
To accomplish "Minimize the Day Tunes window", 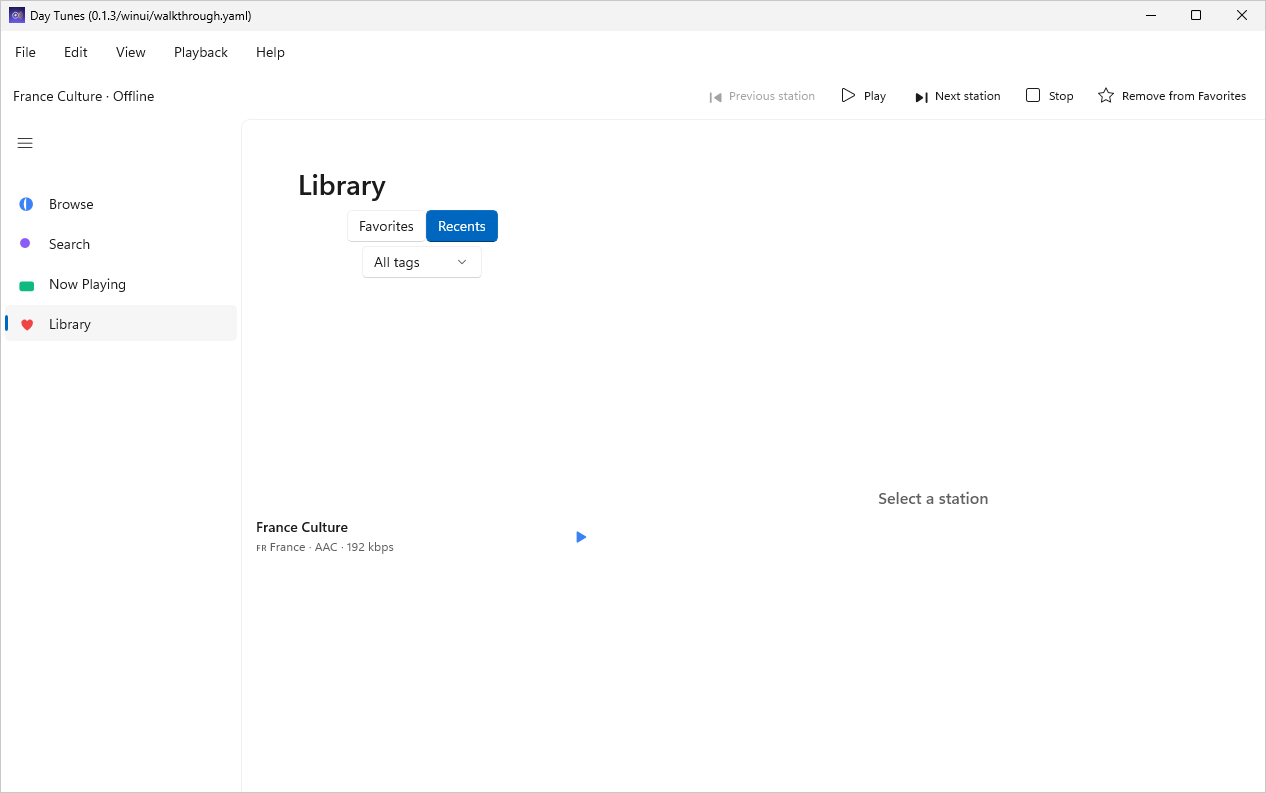I will (1150, 15).
